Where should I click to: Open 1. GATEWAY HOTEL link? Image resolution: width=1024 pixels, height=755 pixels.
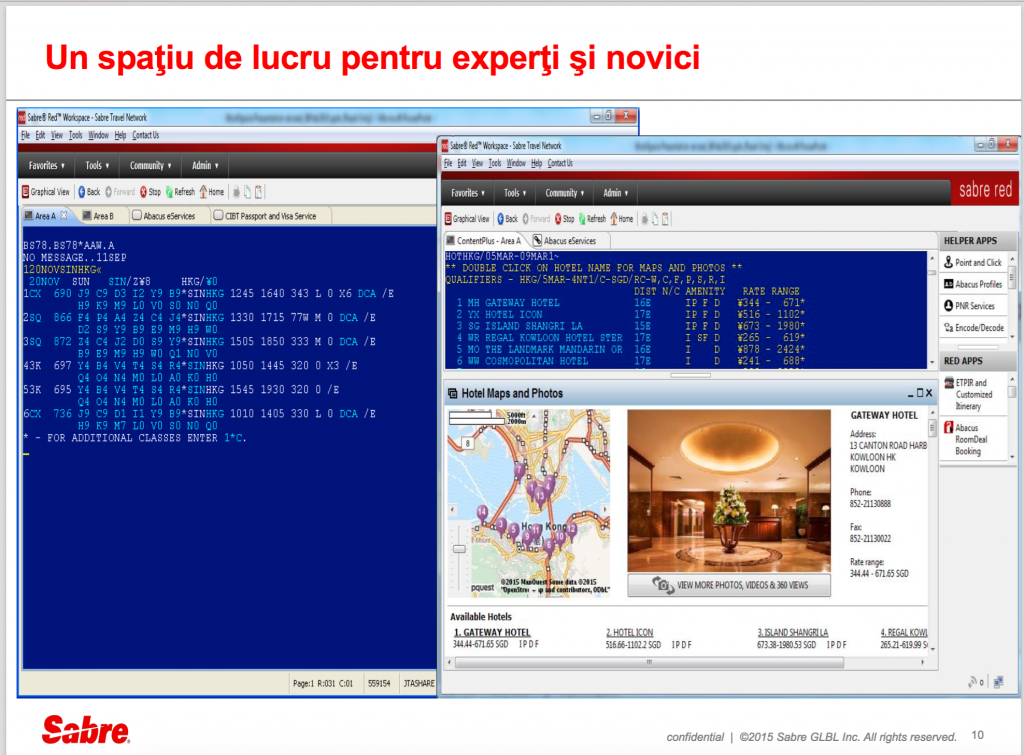(492, 632)
